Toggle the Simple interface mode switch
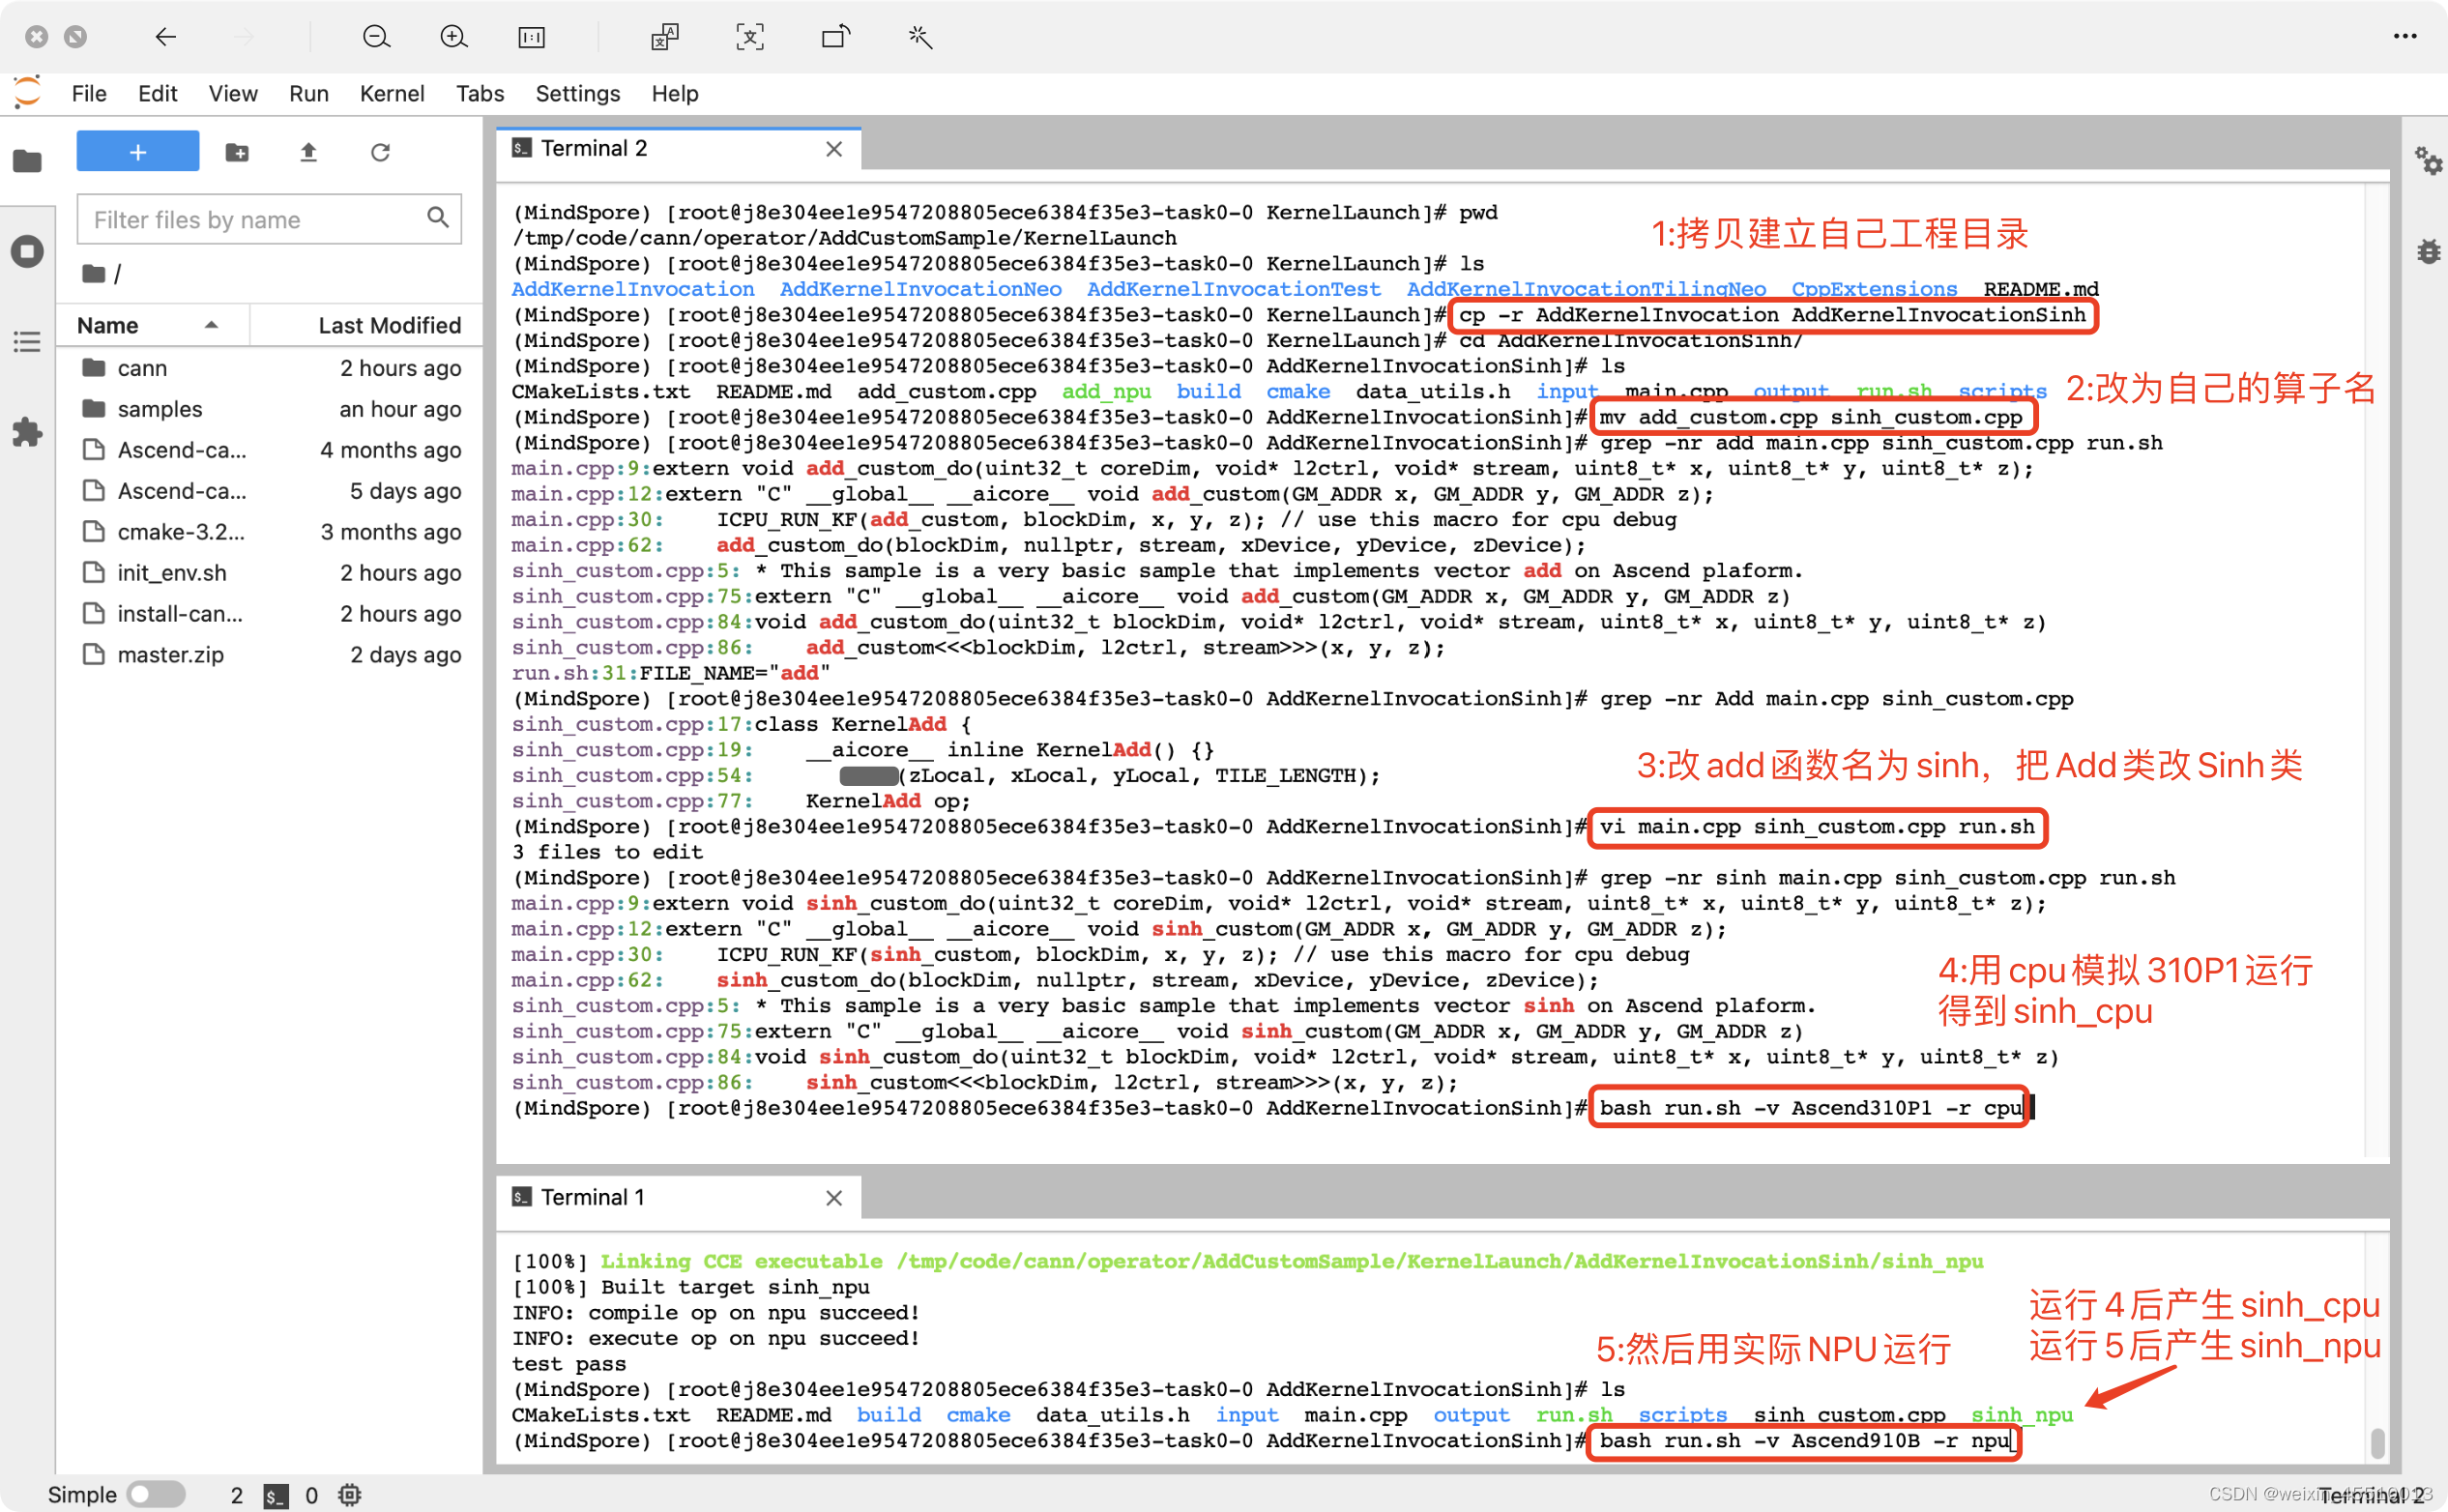The image size is (2448, 1512). point(155,1494)
